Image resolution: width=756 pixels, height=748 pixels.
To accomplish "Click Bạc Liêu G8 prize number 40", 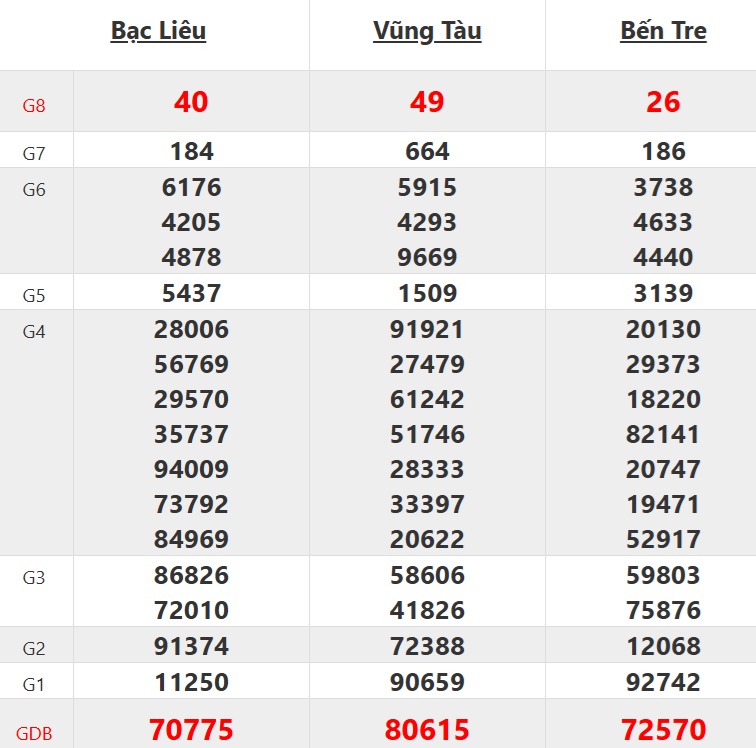I will coord(191,102).
